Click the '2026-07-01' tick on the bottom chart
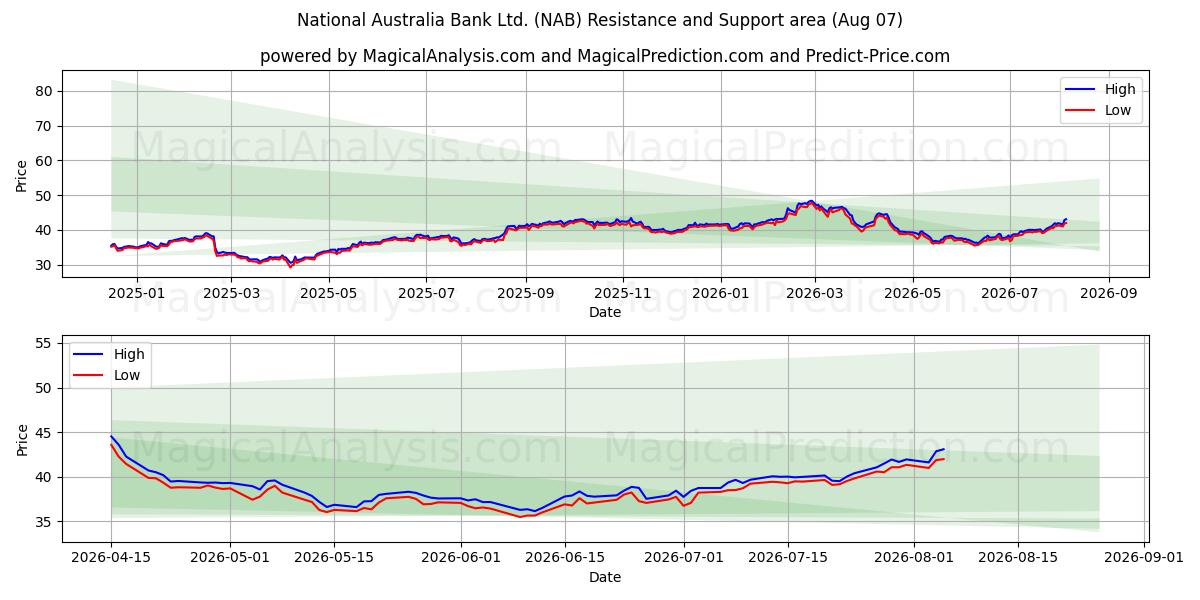This screenshot has height=600, width=1200. (684, 559)
